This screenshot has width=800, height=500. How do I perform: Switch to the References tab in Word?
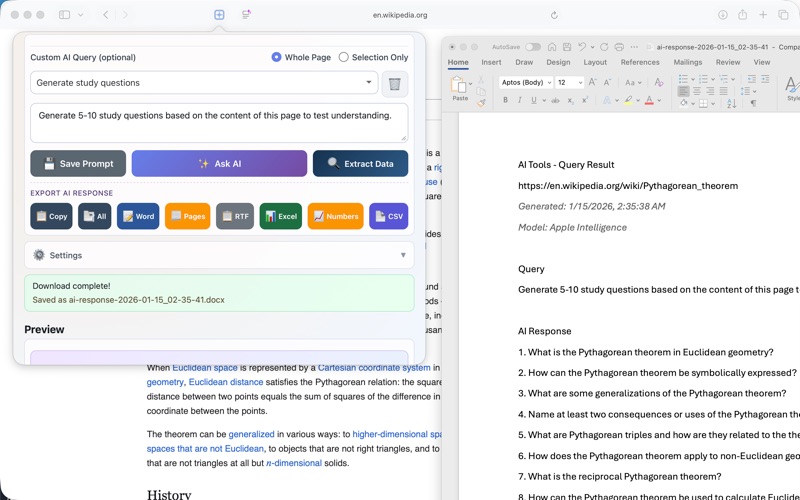tap(640, 62)
